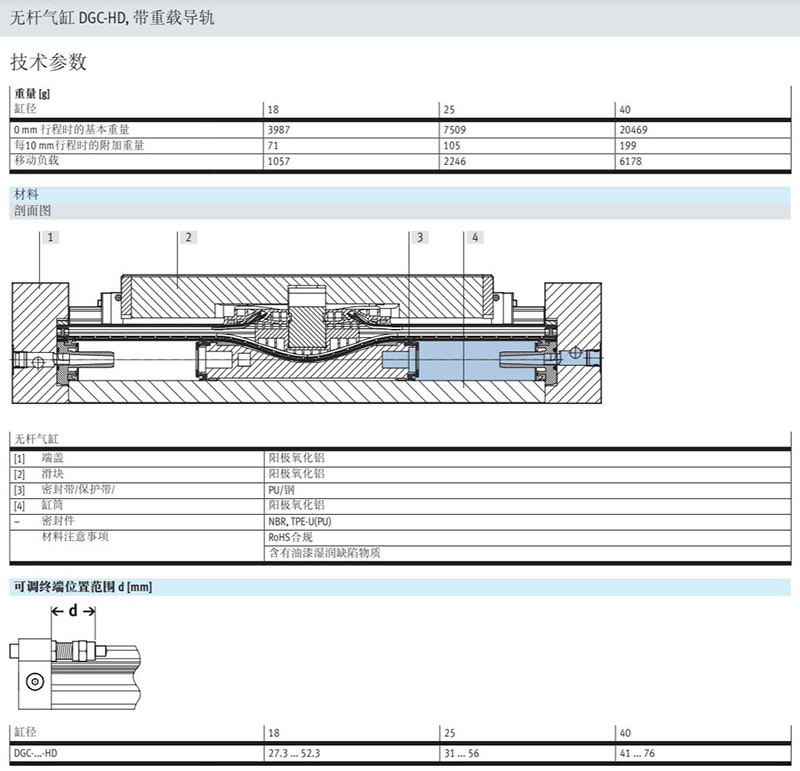This screenshot has width=800, height=771.
Task: Select the '密封带/保护带/' row label
Action: coord(78,489)
